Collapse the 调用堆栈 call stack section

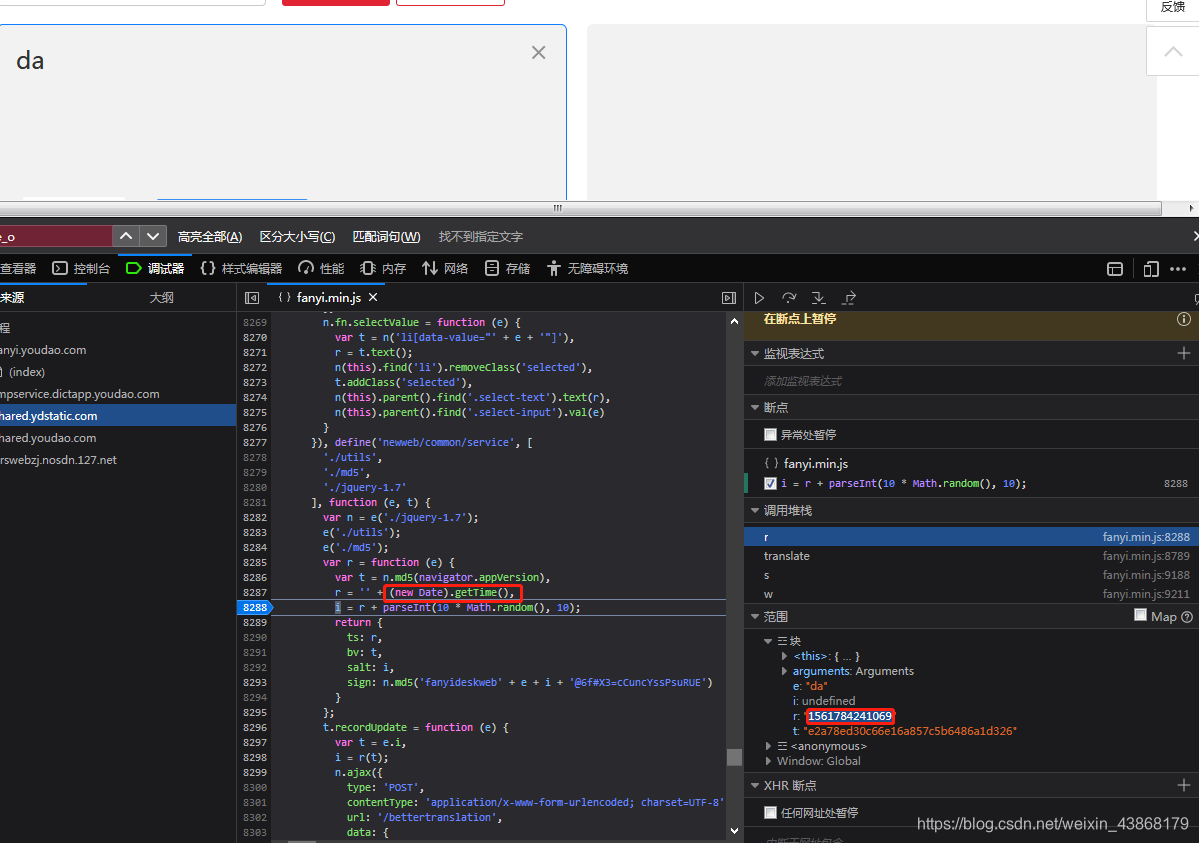pos(755,510)
